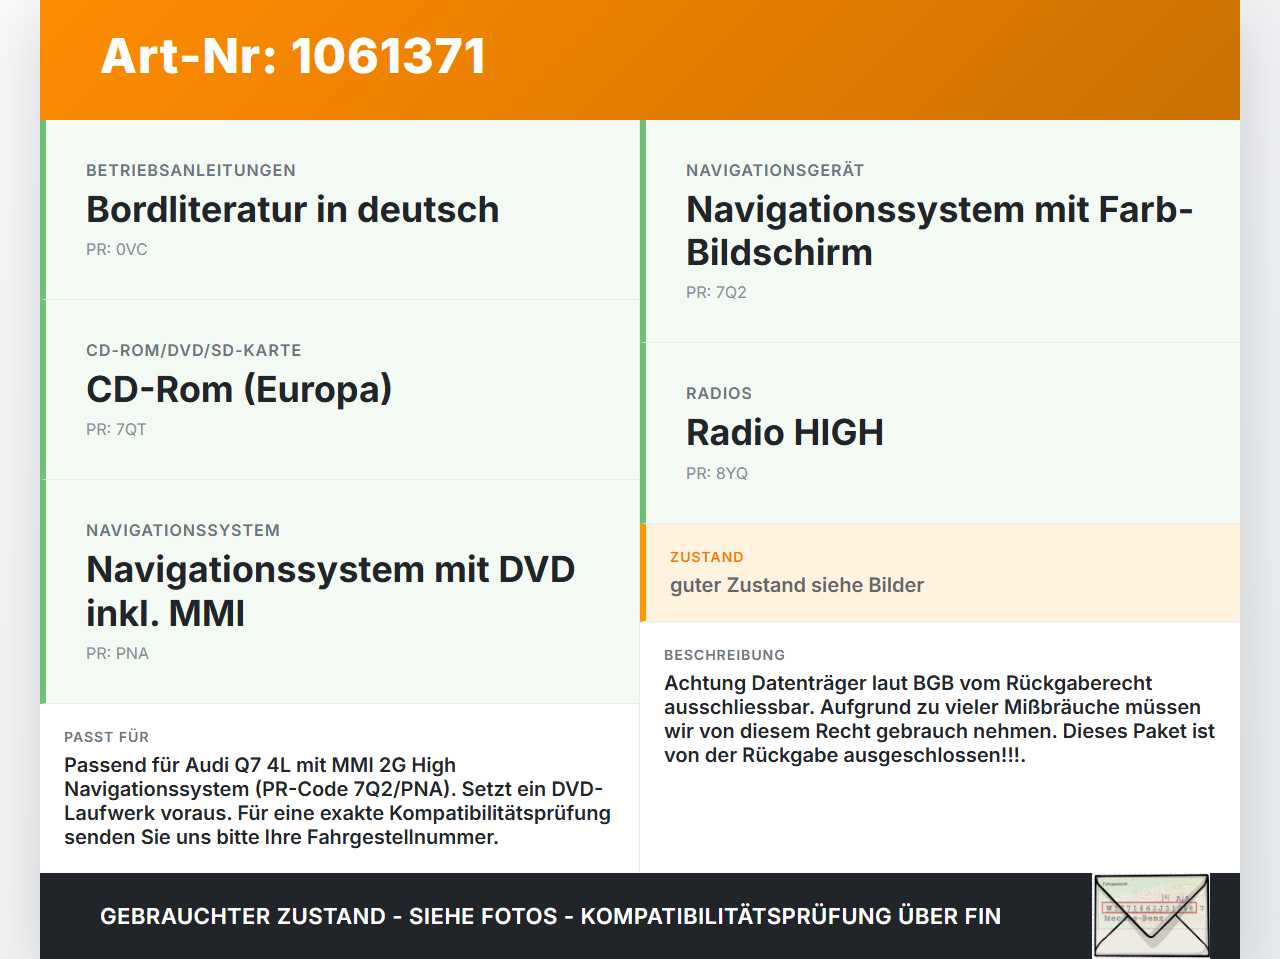This screenshot has width=1280, height=959.
Task: Select the Art-Nr: 1061371 heading
Action: pyautogui.click(x=293, y=56)
